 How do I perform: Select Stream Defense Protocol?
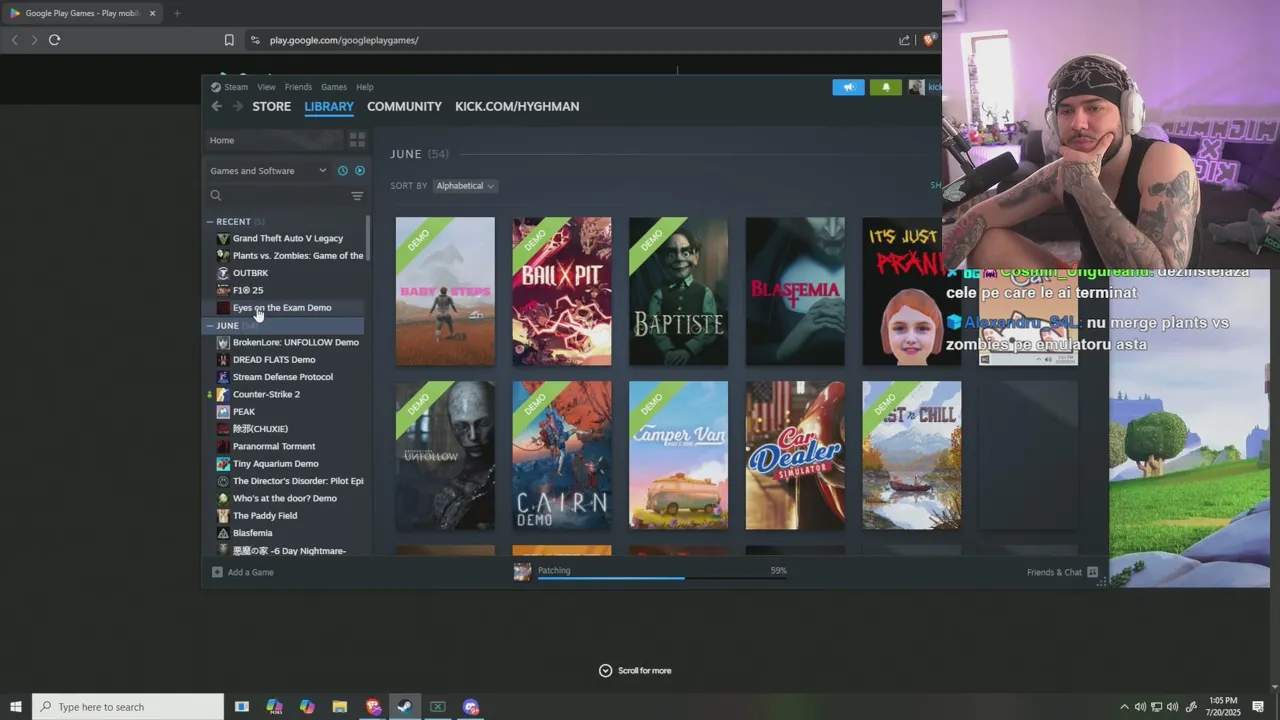[x=283, y=377]
